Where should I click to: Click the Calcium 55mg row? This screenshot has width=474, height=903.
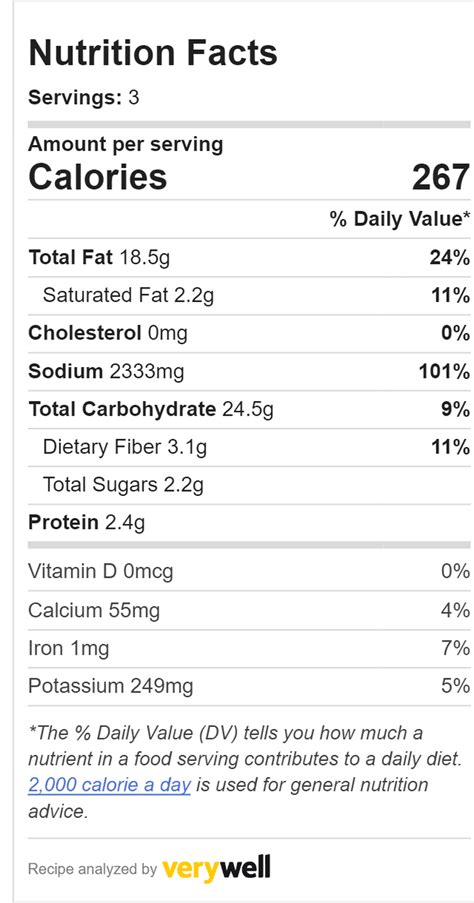[249, 610]
